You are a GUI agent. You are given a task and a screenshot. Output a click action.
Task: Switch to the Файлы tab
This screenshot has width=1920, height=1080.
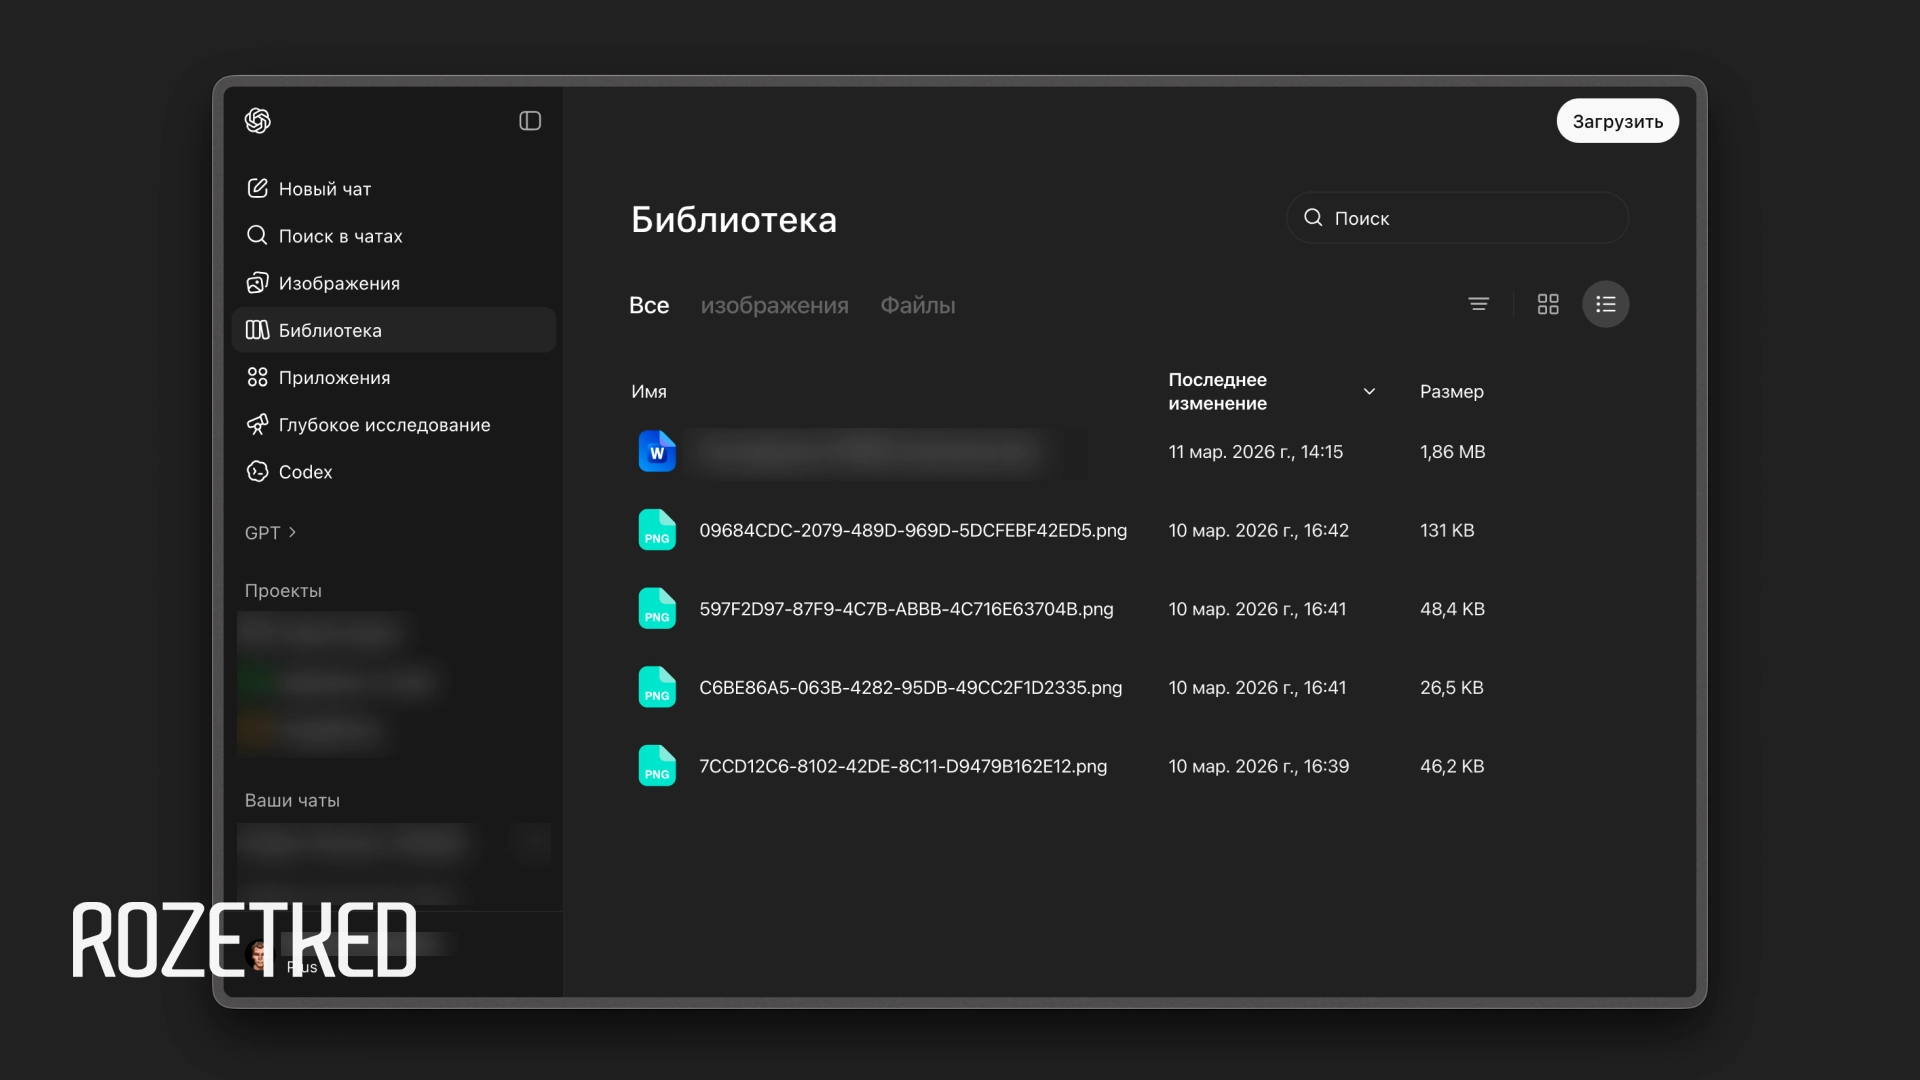[917, 305]
